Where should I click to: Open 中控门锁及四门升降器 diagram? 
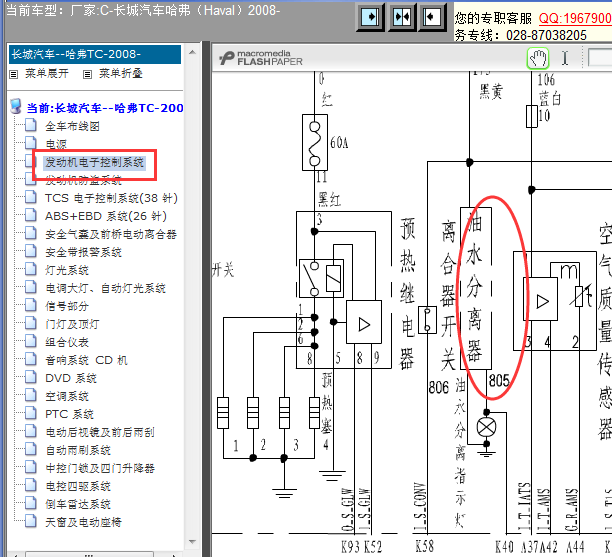click(100, 468)
